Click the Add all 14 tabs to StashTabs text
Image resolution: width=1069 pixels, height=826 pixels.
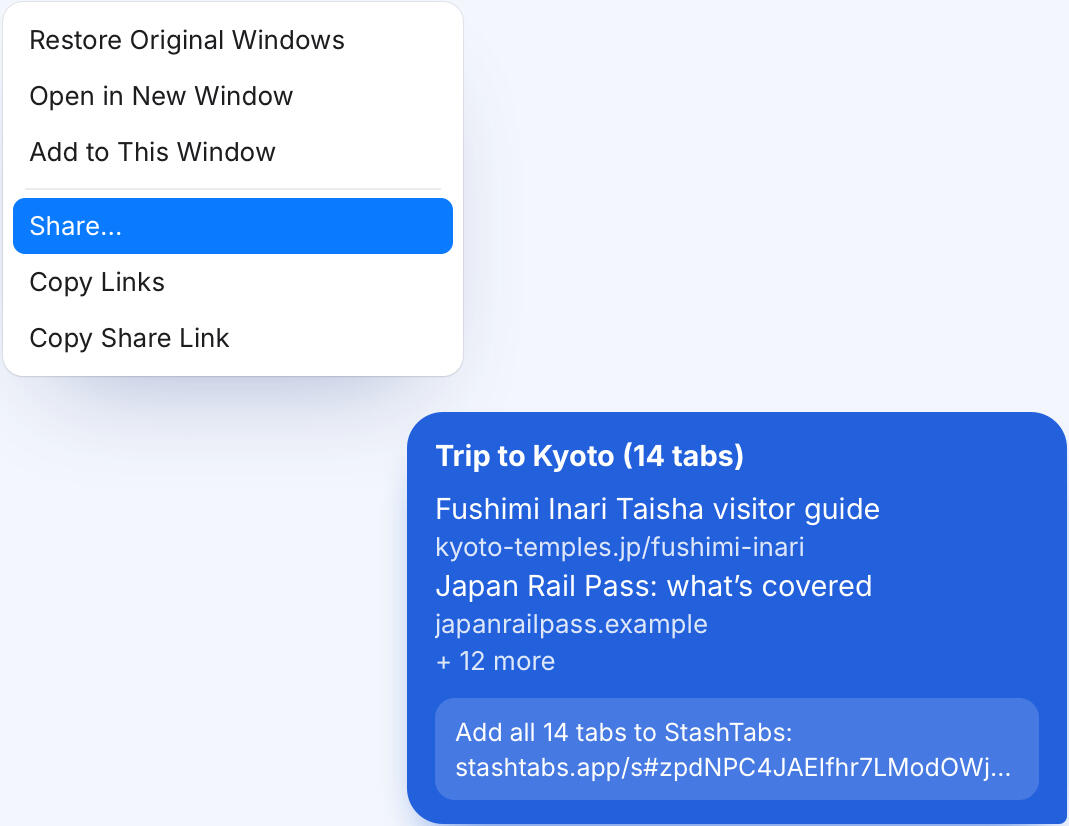tap(624, 733)
